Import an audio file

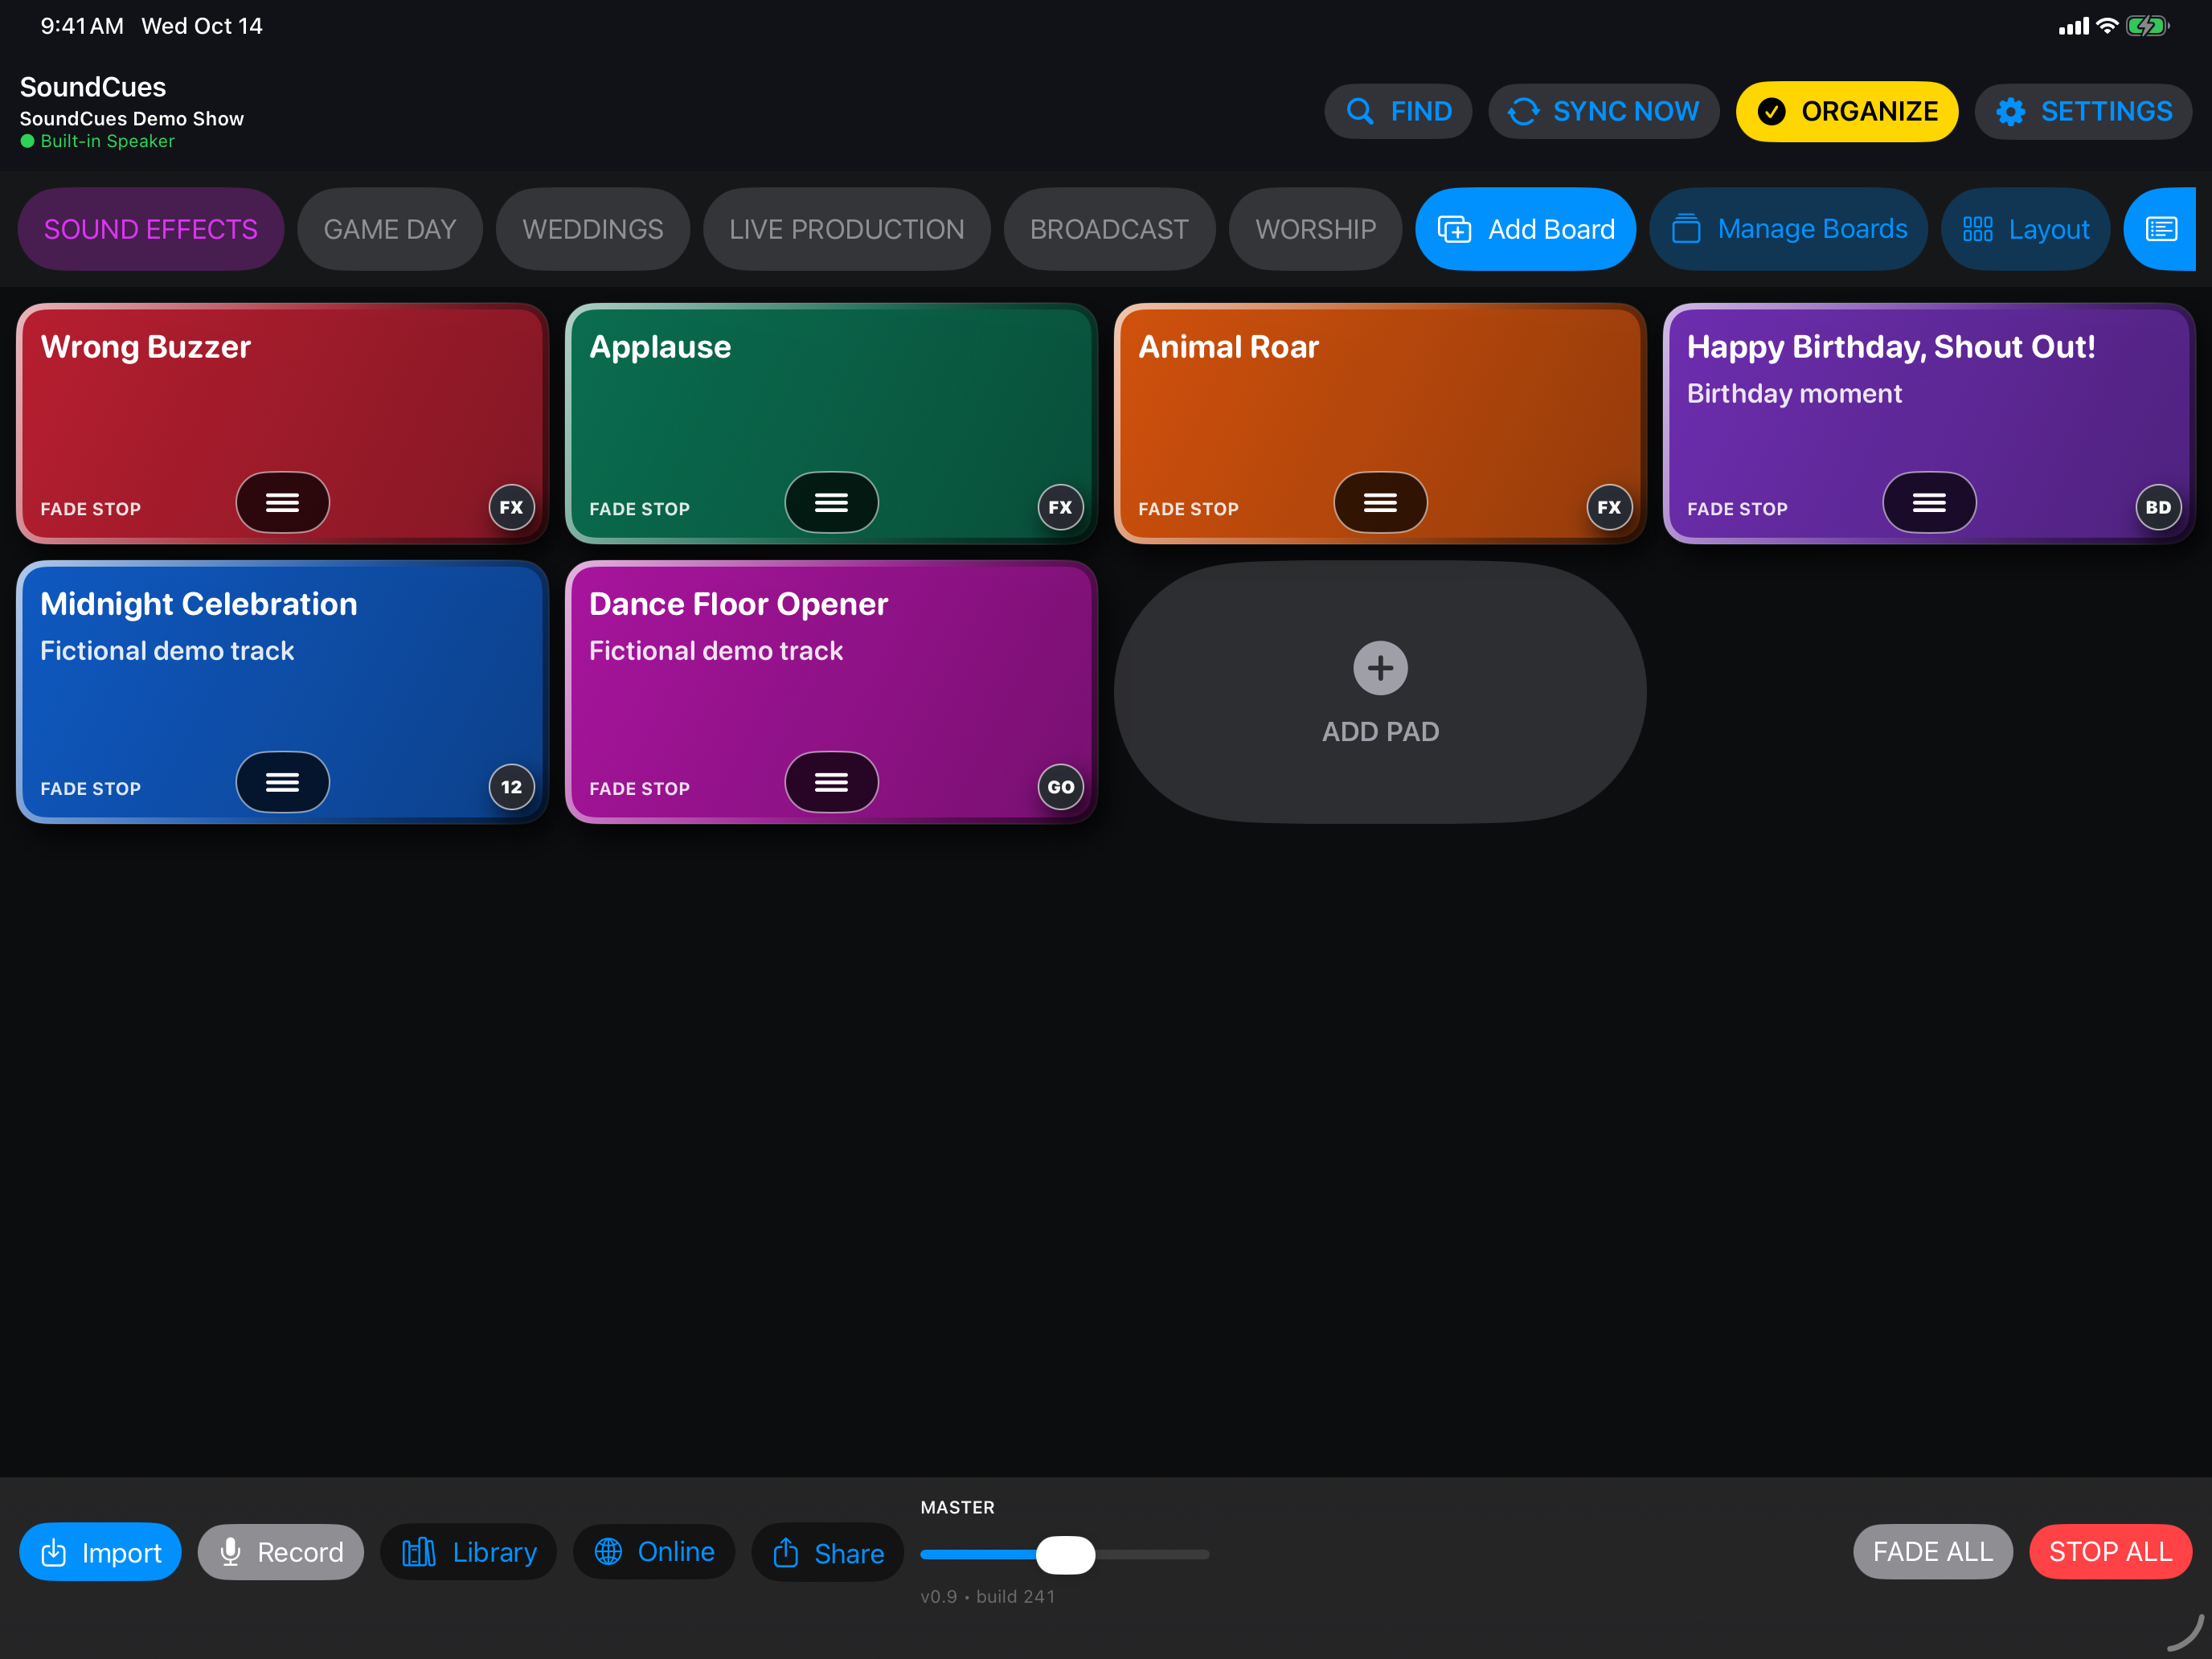click(100, 1552)
